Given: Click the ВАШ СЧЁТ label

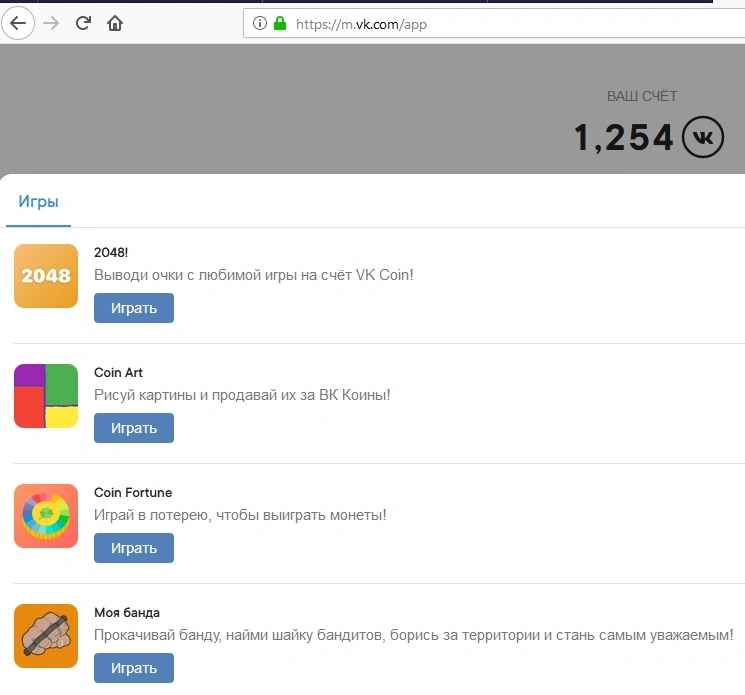Looking at the screenshot, I should point(642,96).
